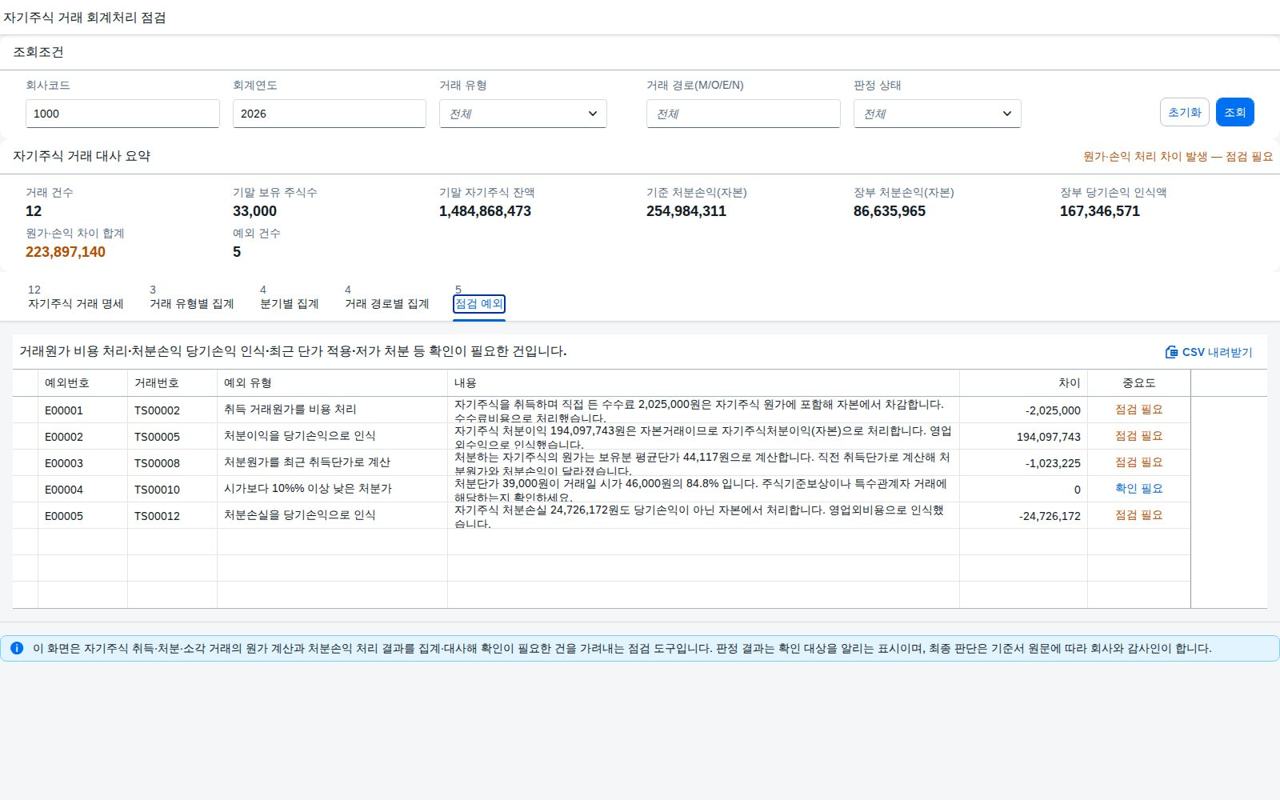
Task: Select row selector for exception E00001
Action: [x=25, y=410]
